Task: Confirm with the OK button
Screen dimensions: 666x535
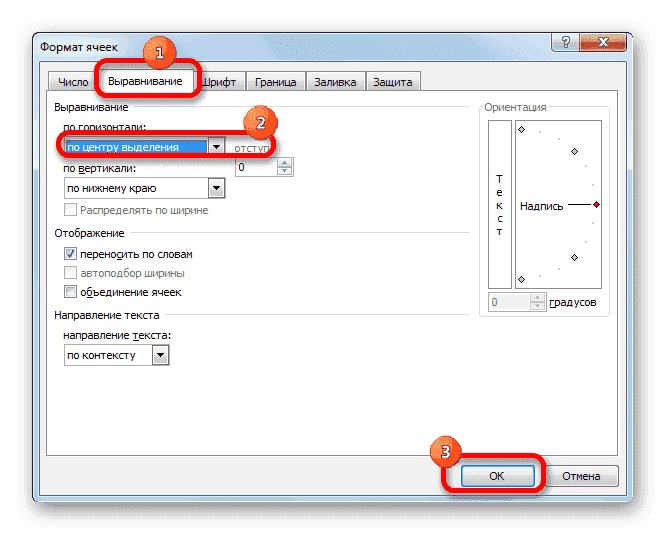Action: pyautogui.click(x=497, y=476)
